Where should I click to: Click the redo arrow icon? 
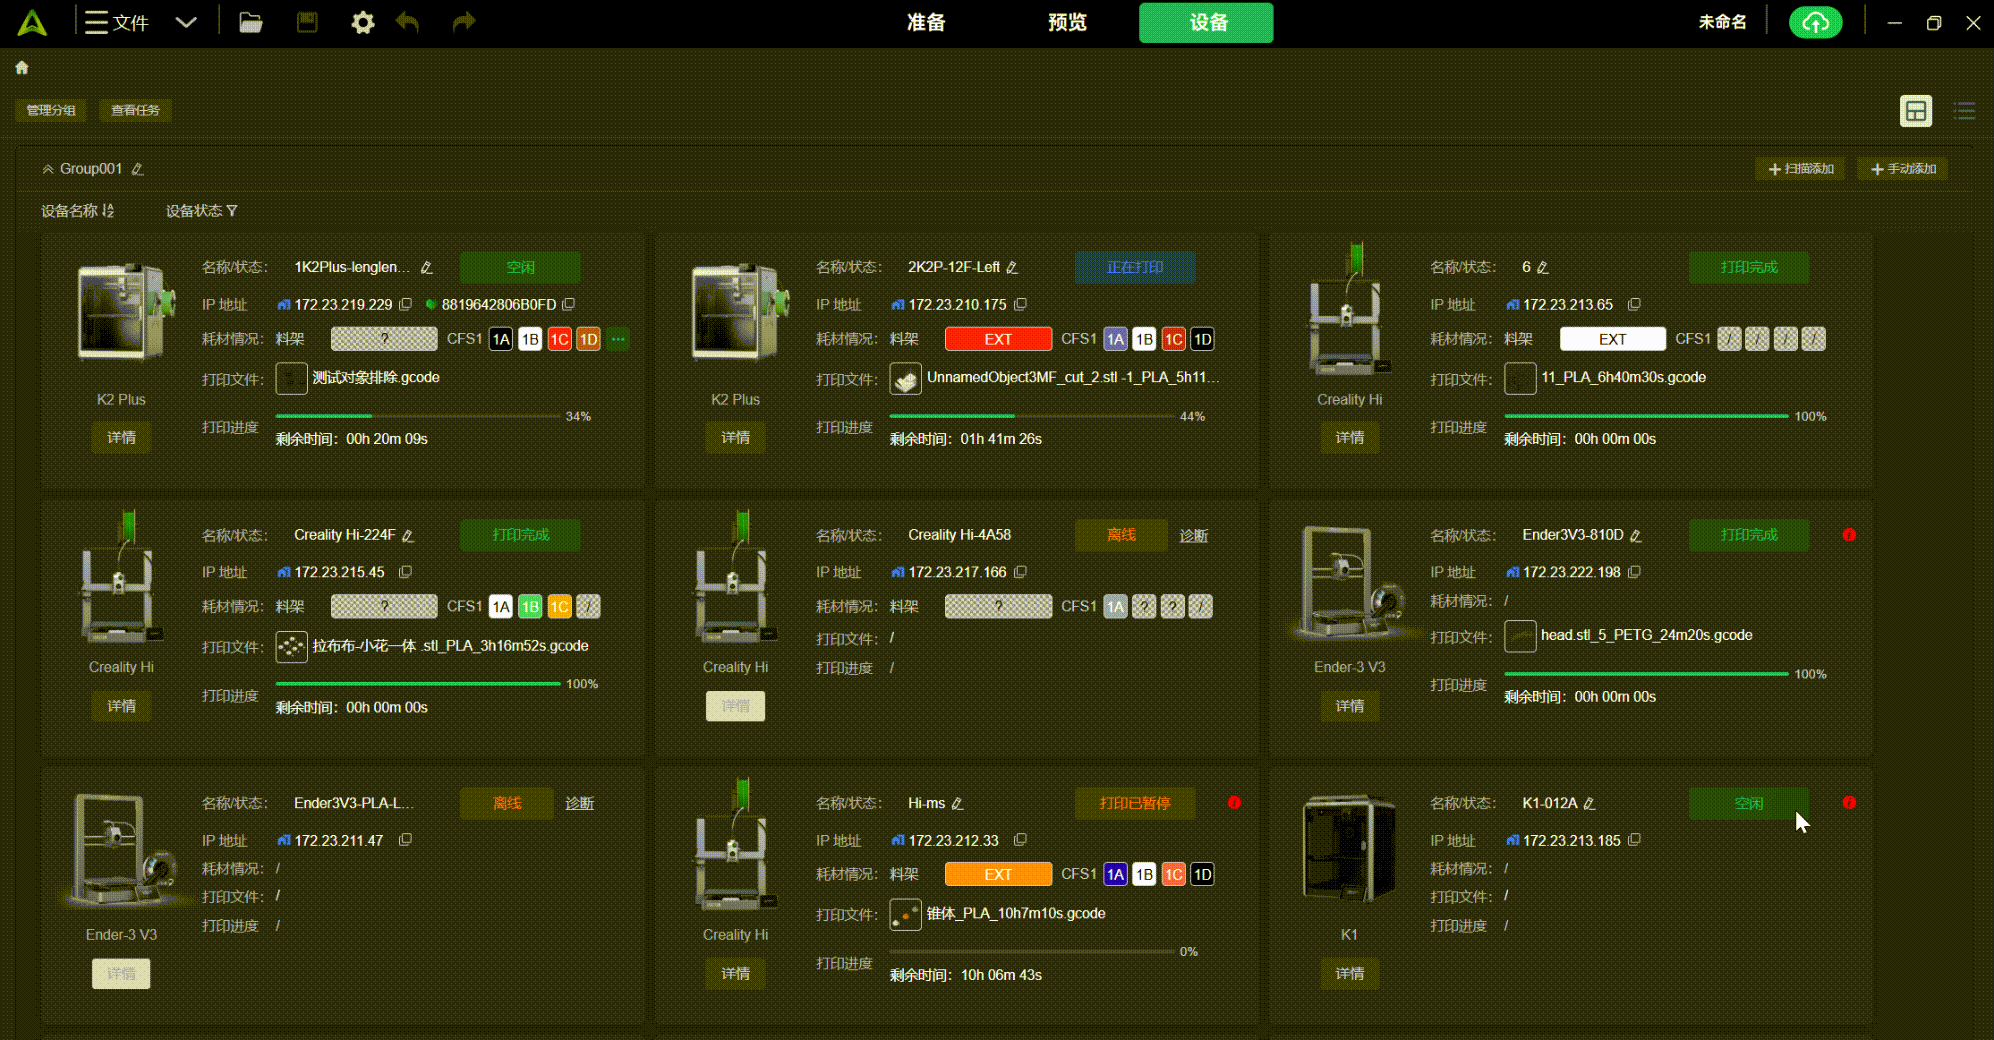point(463,22)
